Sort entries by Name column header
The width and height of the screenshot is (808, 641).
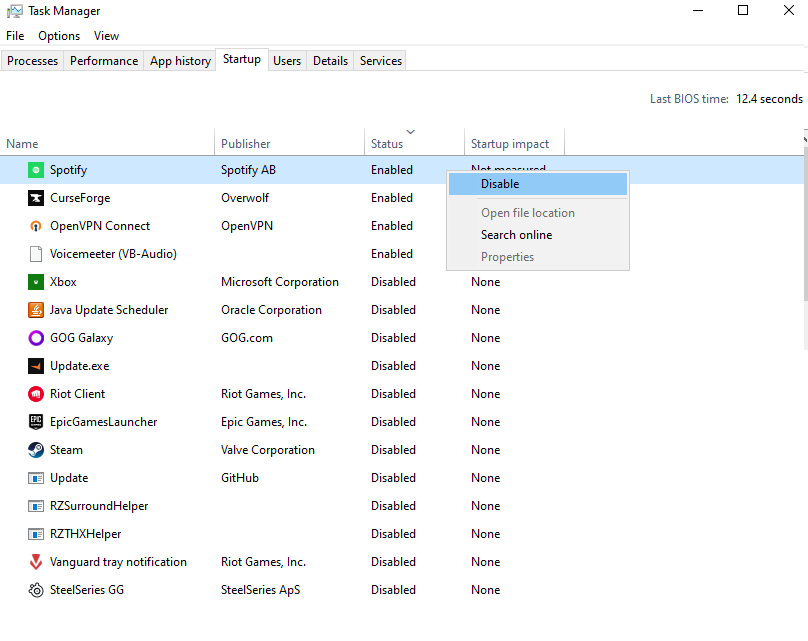[107, 142]
